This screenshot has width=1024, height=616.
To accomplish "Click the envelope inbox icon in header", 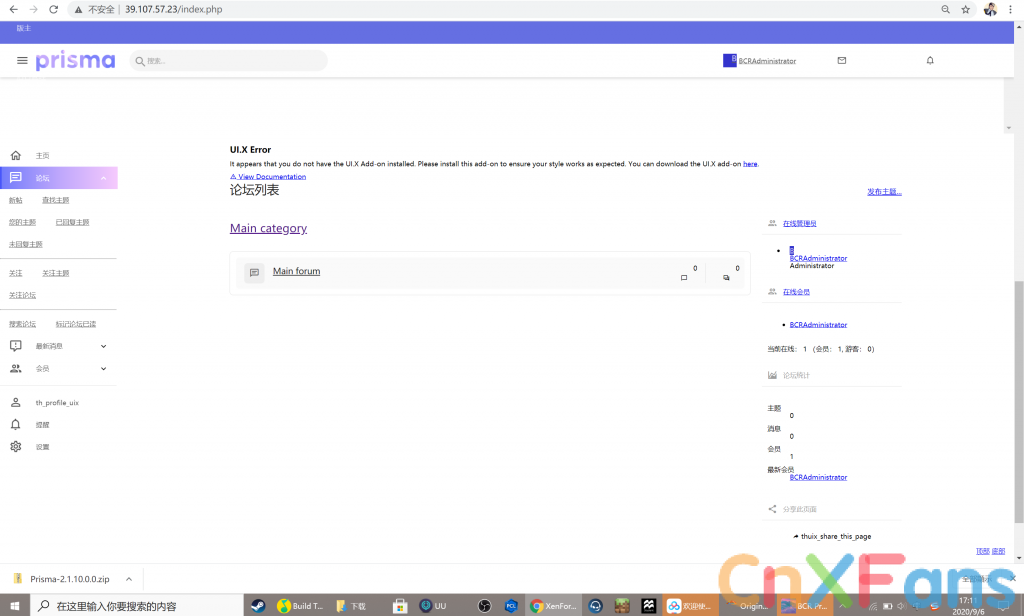I will pos(841,61).
